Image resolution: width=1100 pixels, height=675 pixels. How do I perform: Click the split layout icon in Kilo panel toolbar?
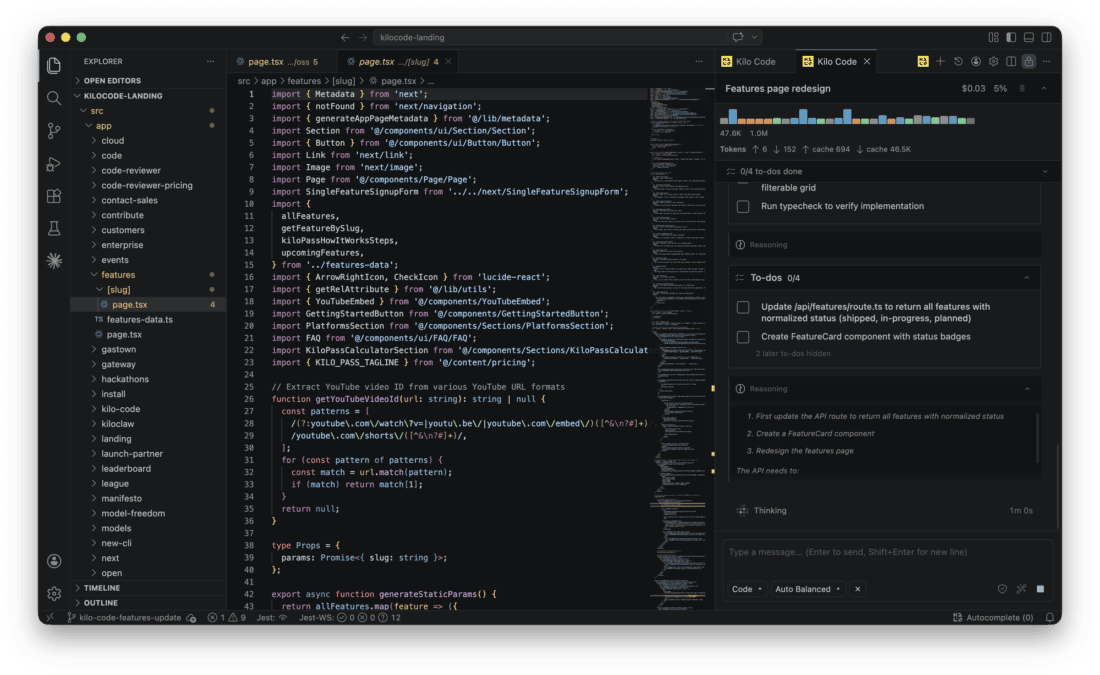coord(1011,62)
